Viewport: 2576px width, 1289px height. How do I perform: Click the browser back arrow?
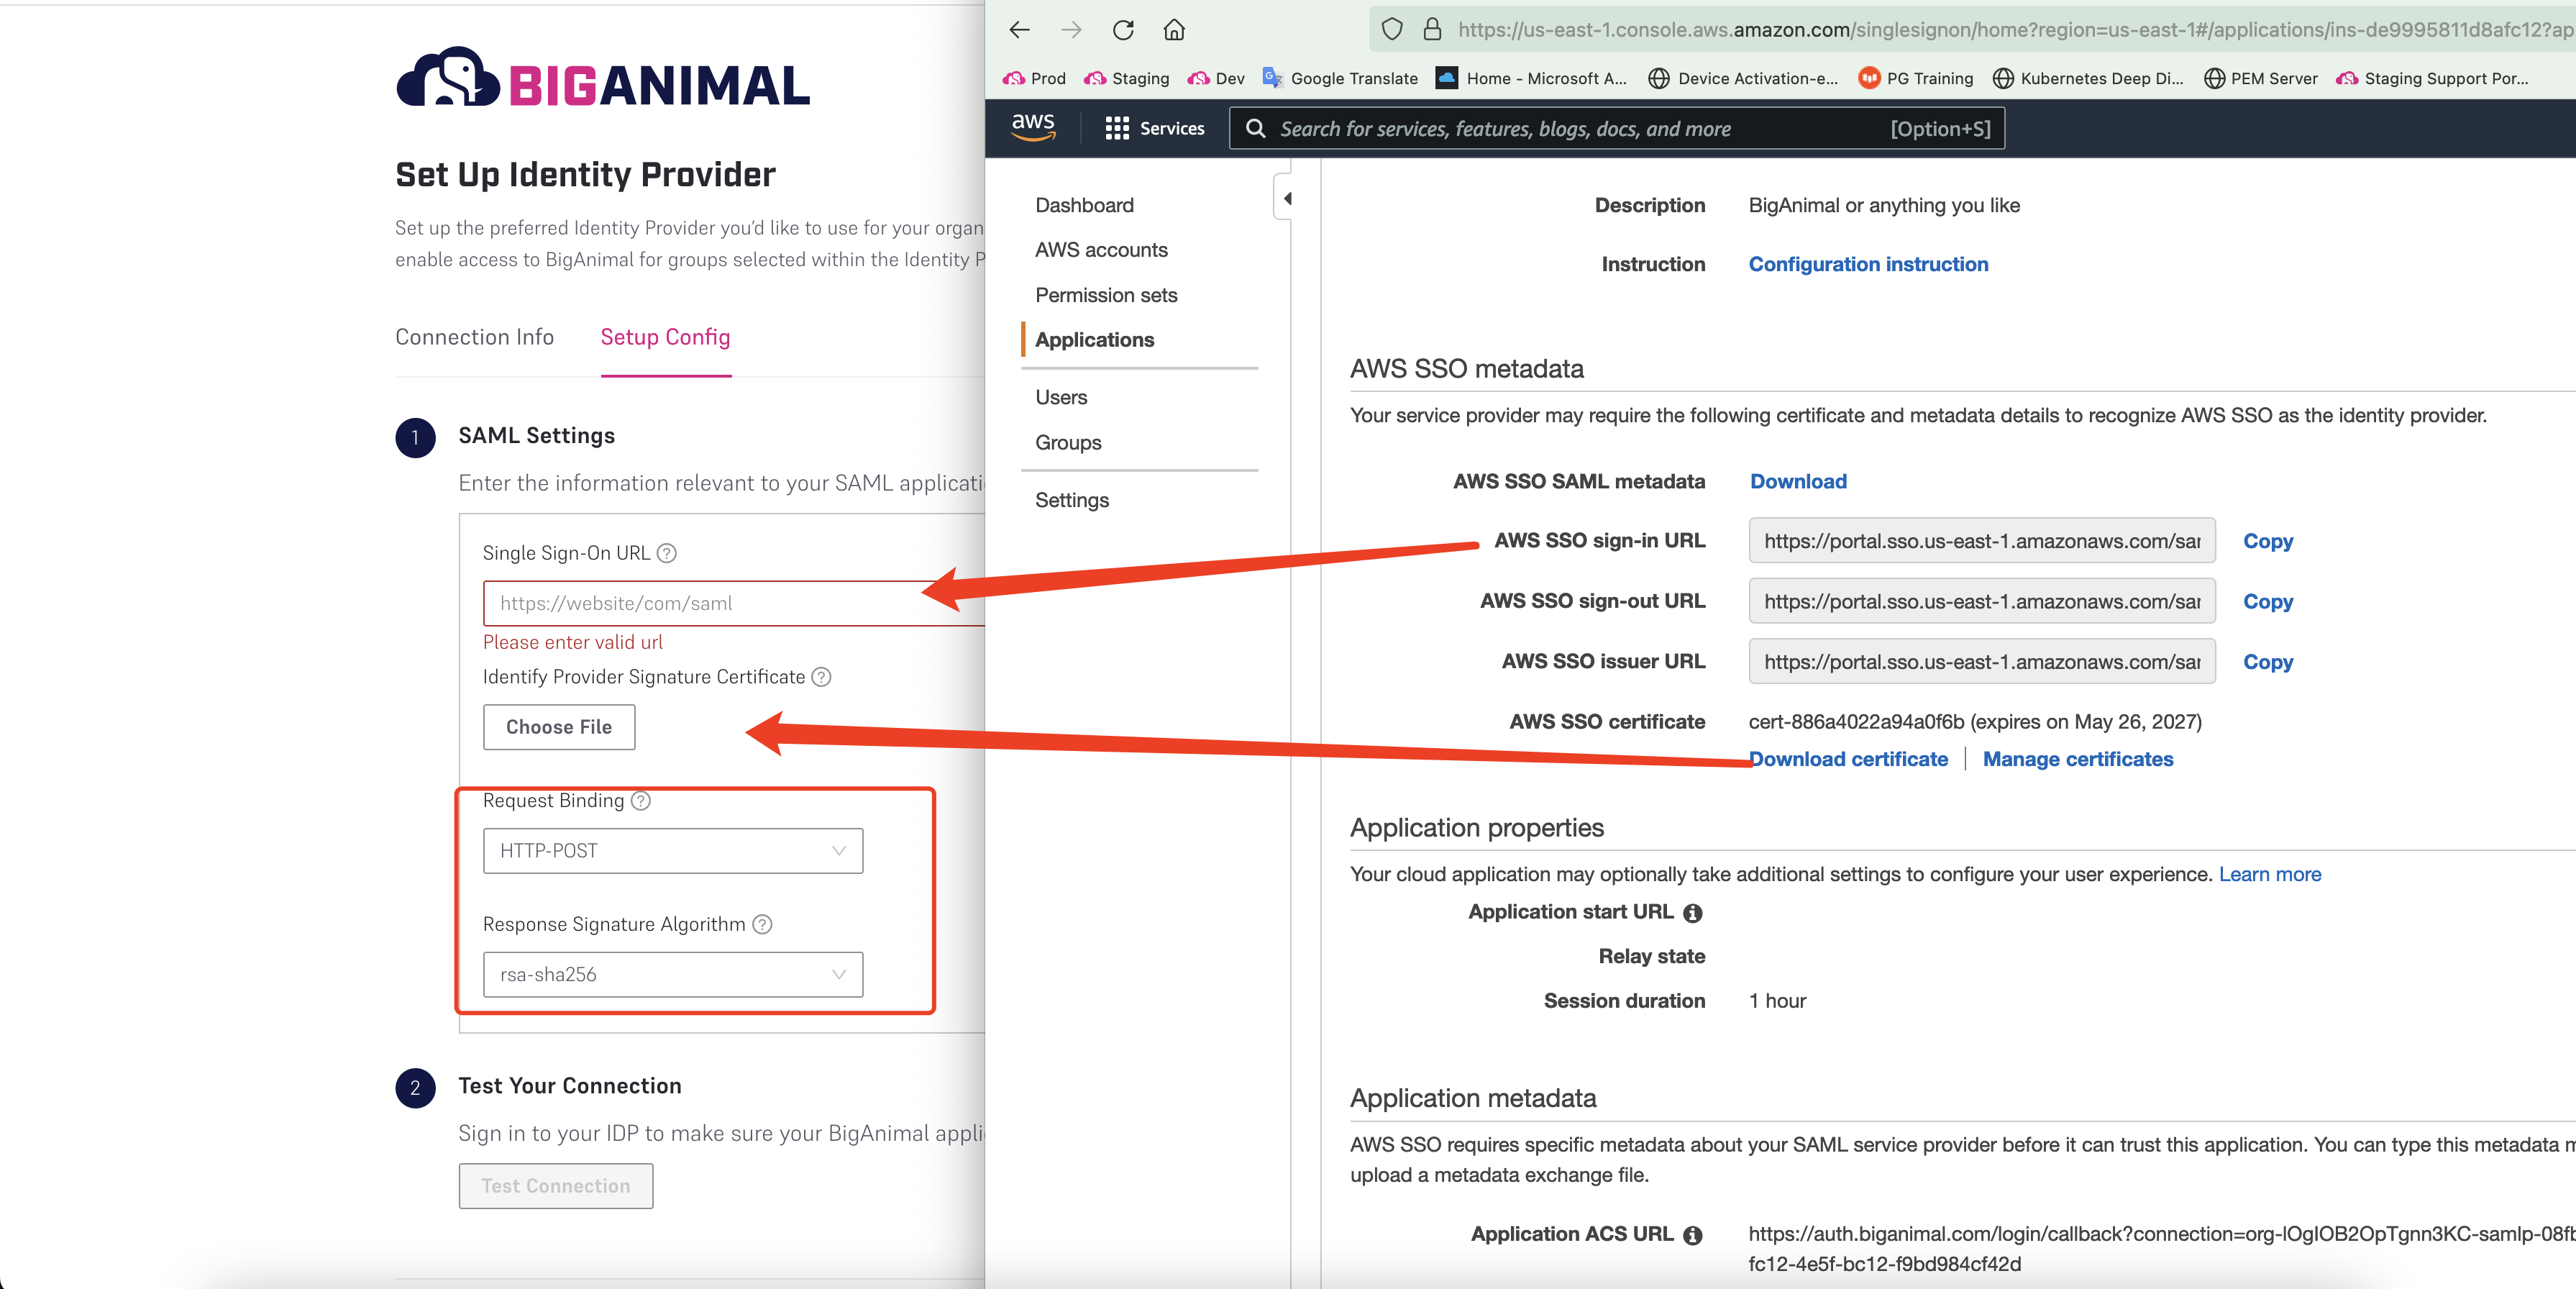[1019, 30]
